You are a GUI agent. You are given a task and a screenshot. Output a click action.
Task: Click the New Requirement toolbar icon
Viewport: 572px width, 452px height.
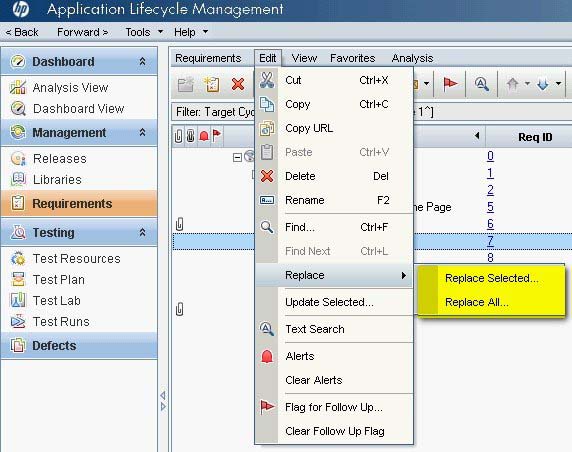click(212, 84)
